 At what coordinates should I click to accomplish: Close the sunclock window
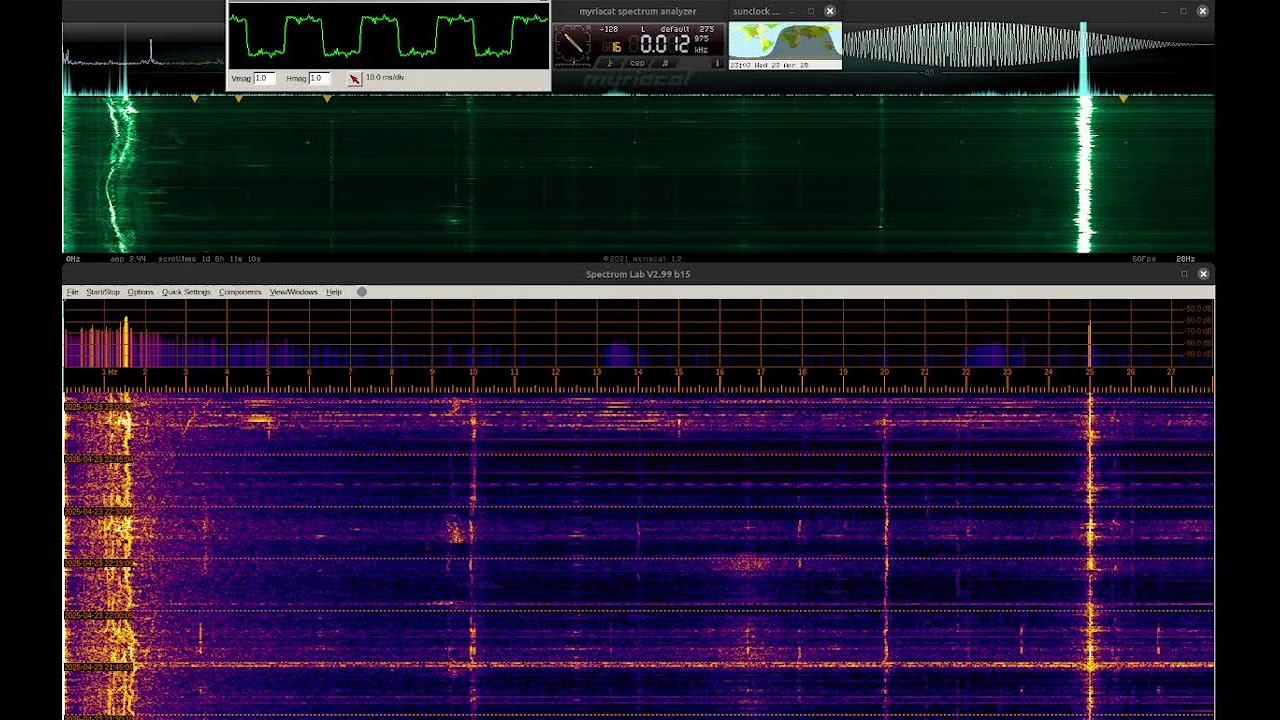(829, 11)
